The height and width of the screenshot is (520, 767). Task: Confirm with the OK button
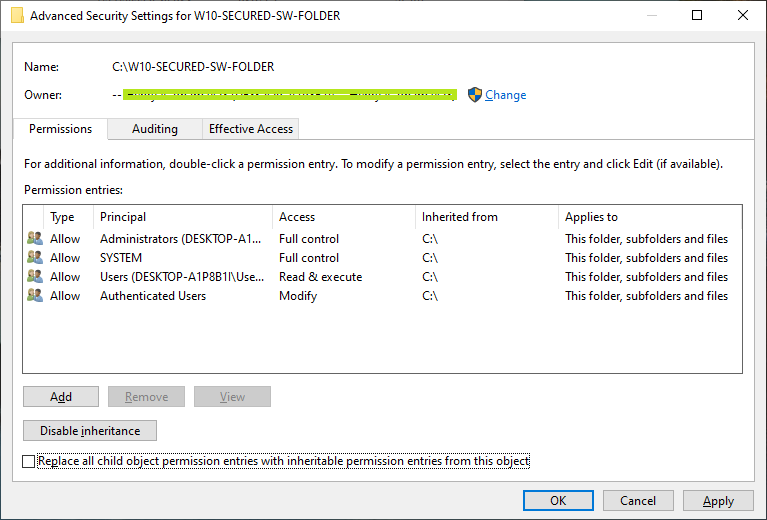point(558,500)
